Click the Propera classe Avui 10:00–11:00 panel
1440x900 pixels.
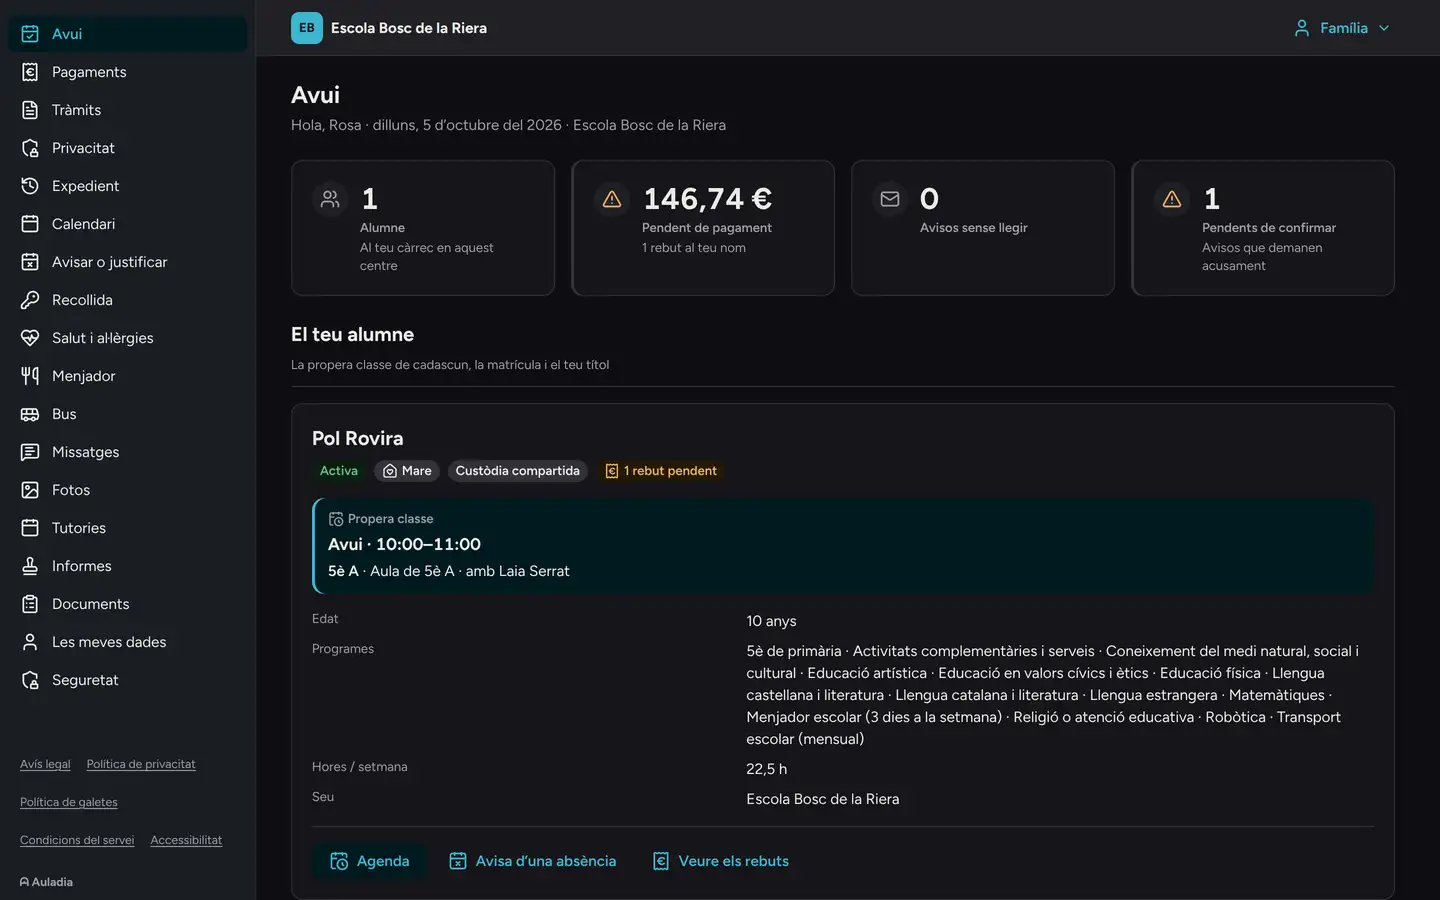(843, 546)
